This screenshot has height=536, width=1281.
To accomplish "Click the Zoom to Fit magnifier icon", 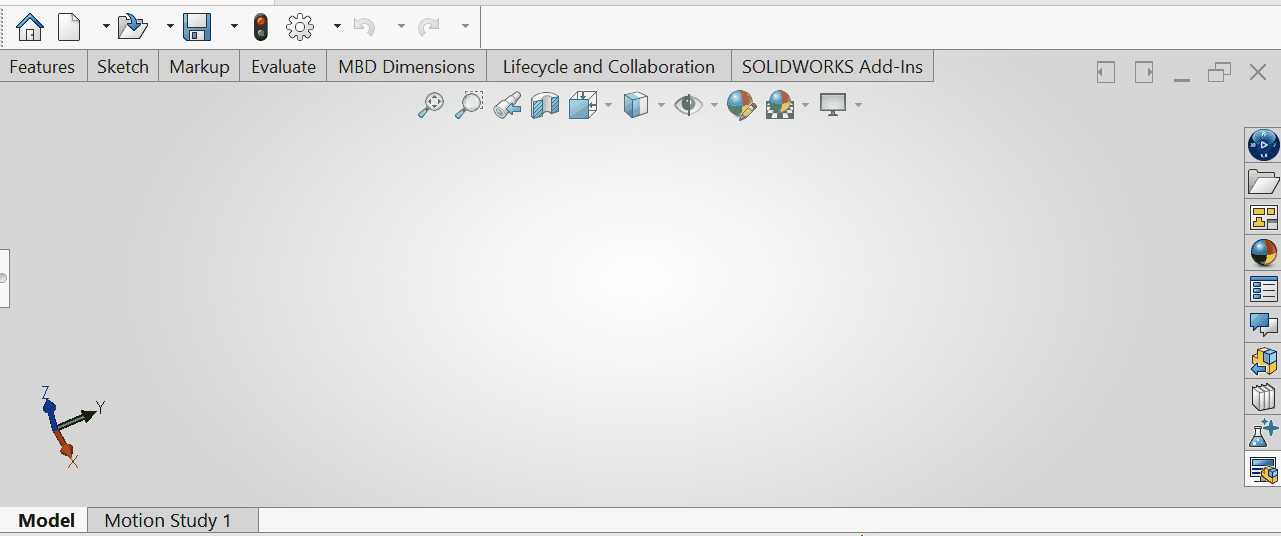I will (x=430, y=105).
